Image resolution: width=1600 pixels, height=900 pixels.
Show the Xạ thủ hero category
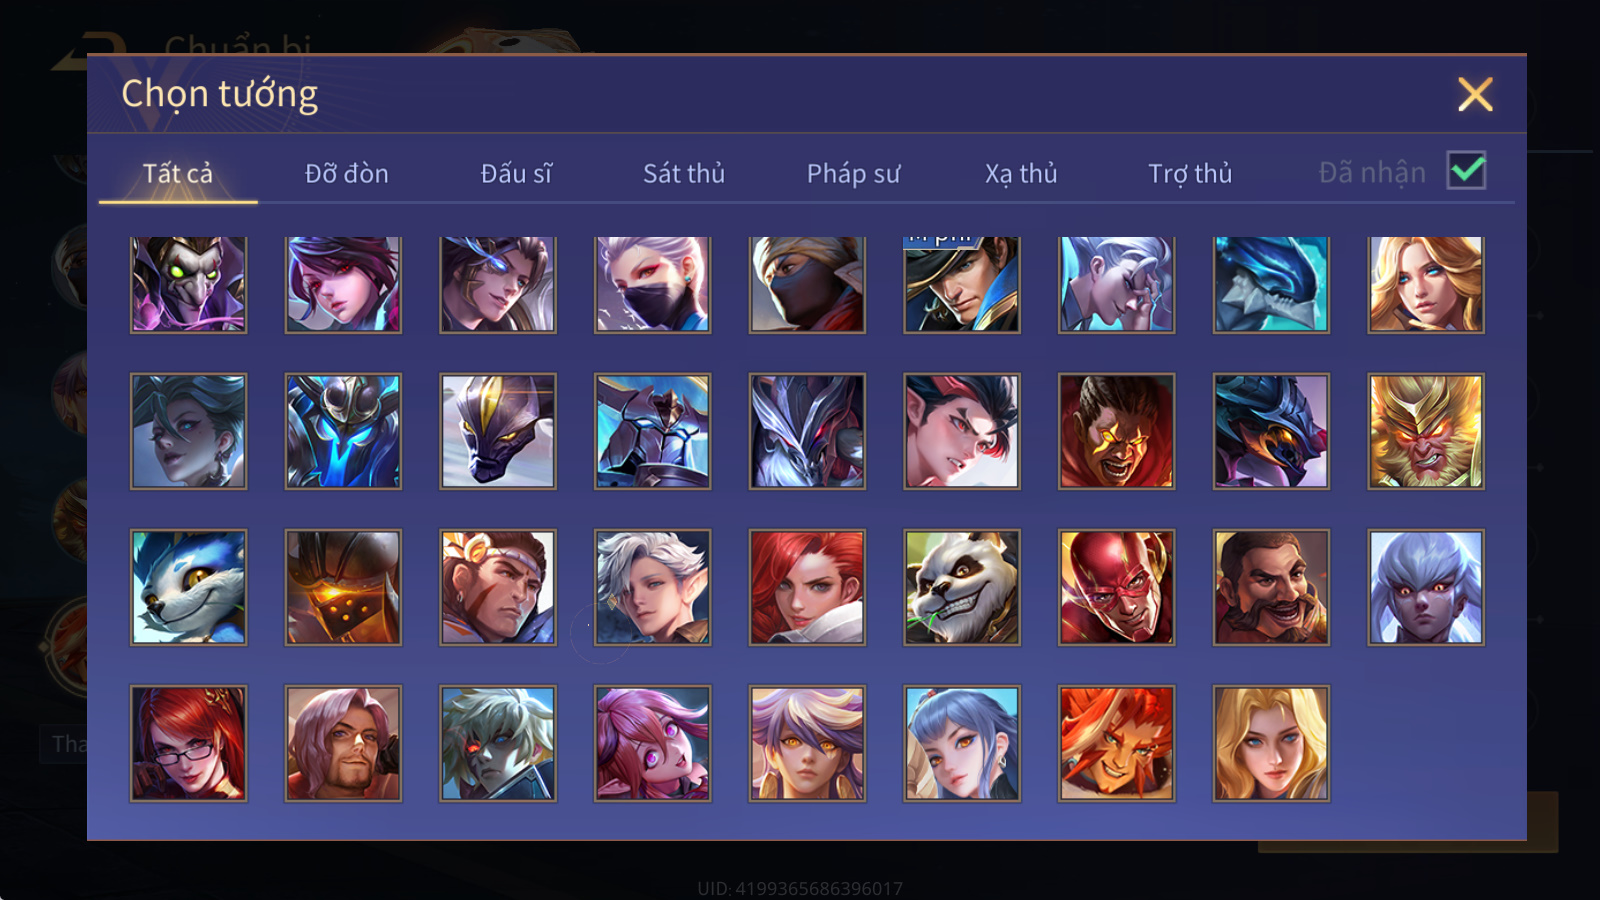coord(1021,173)
